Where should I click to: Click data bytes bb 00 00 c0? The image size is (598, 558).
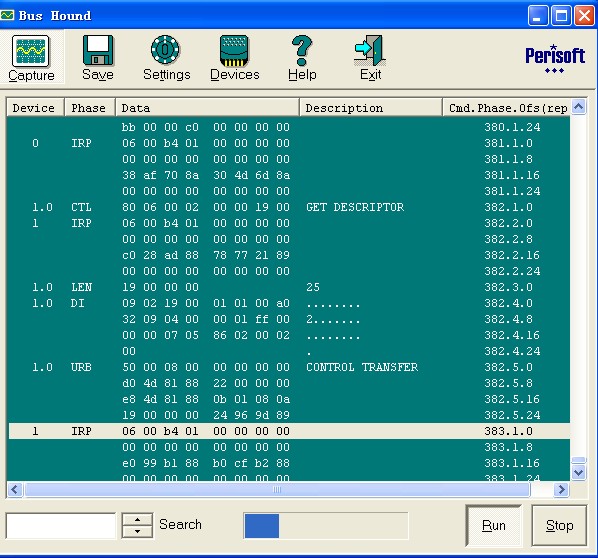160,127
